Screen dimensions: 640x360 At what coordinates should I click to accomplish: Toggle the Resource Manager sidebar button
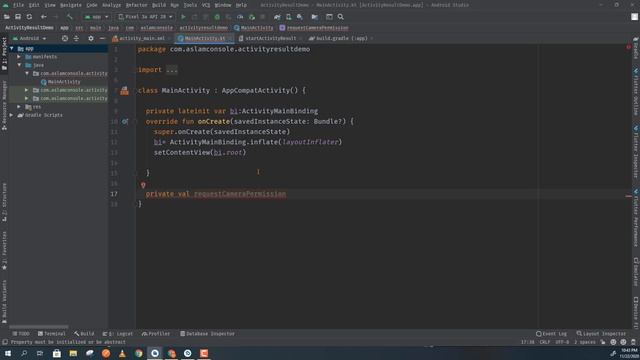[x=4, y=105]
